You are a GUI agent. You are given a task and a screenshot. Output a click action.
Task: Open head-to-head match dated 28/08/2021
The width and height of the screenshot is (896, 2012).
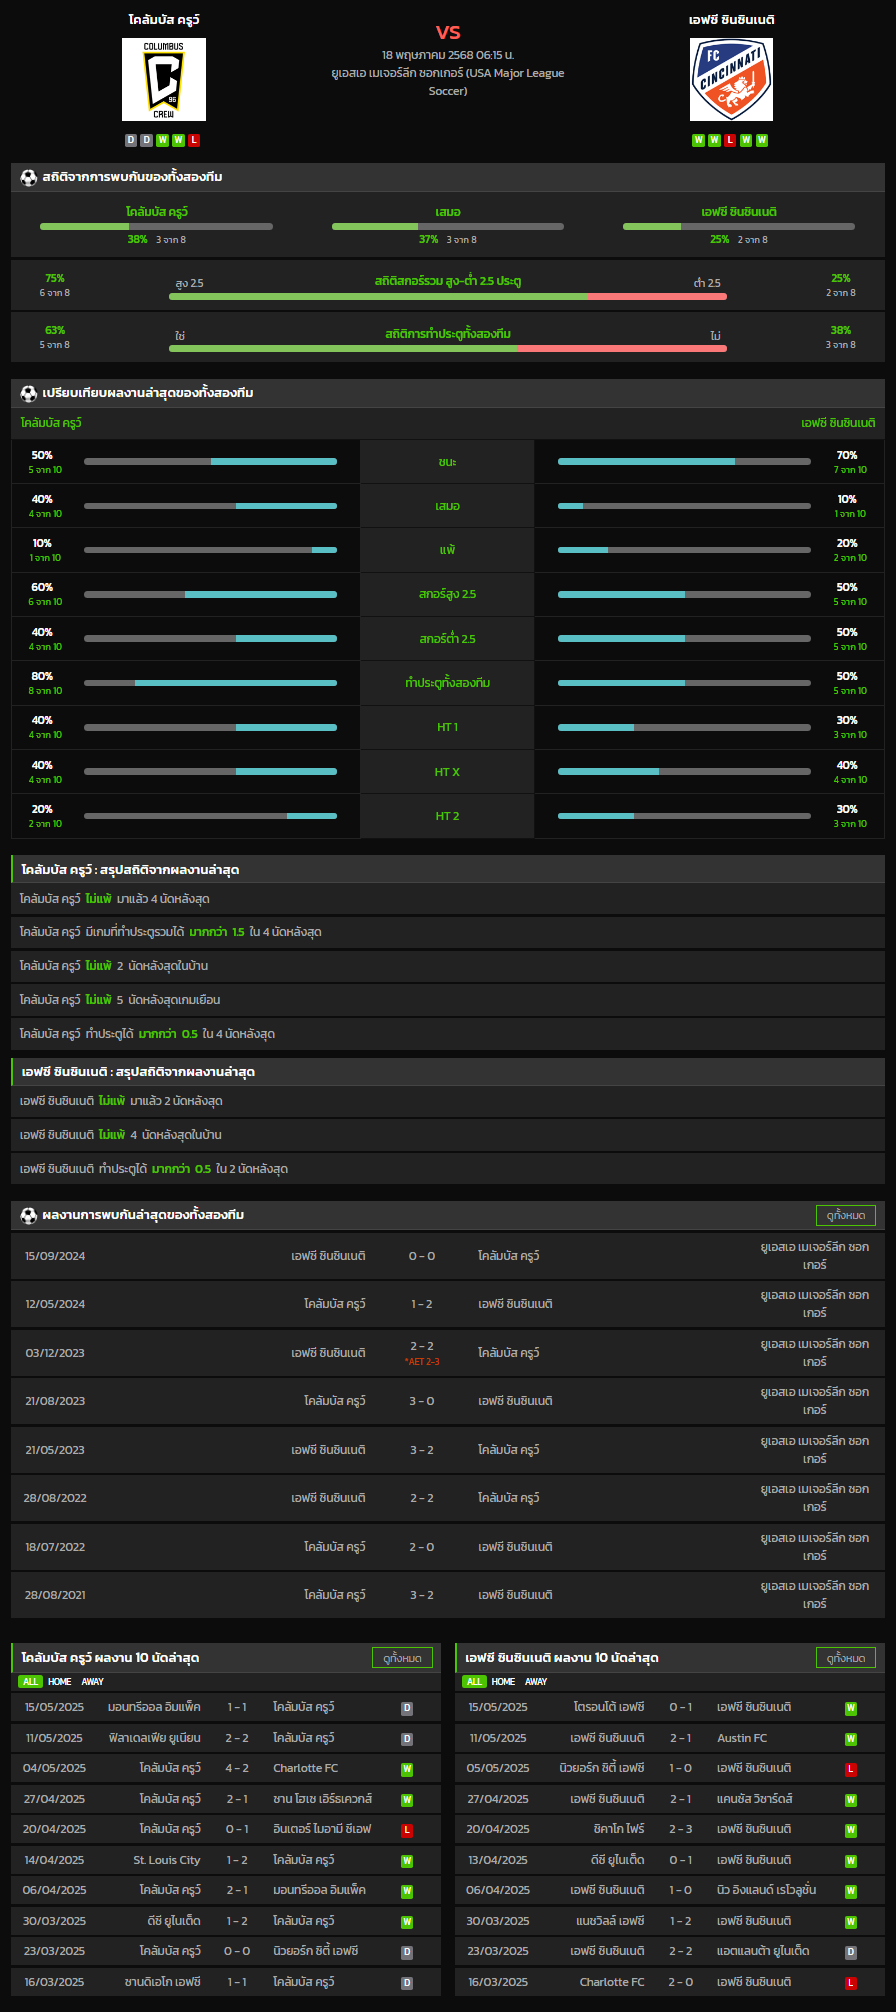[448, 1595]
